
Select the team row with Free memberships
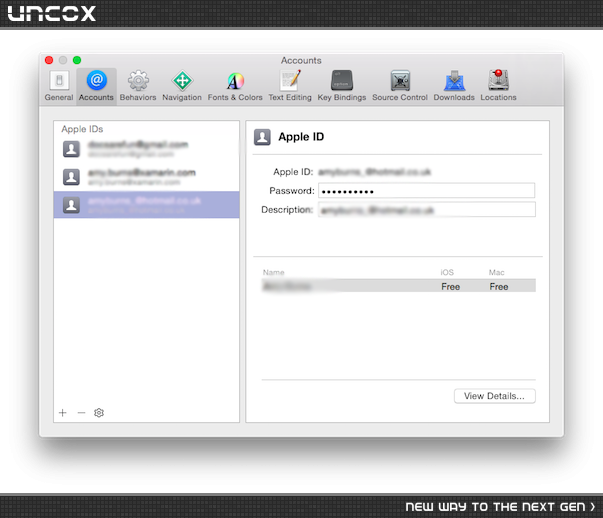pos(398,286)
